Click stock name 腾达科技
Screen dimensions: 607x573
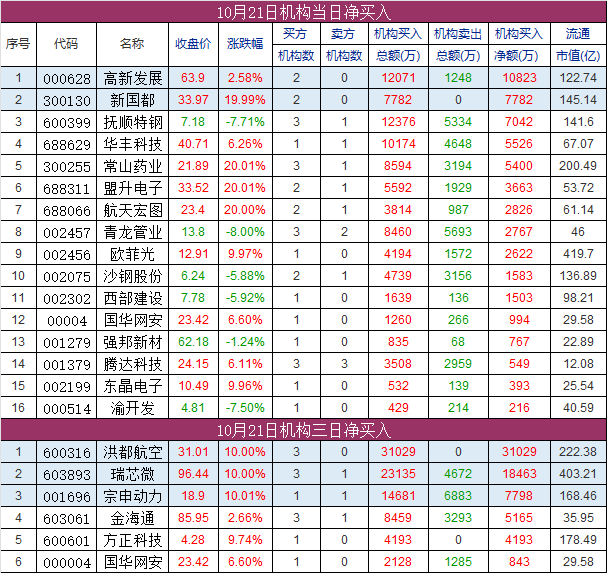(x=132, y=365)
